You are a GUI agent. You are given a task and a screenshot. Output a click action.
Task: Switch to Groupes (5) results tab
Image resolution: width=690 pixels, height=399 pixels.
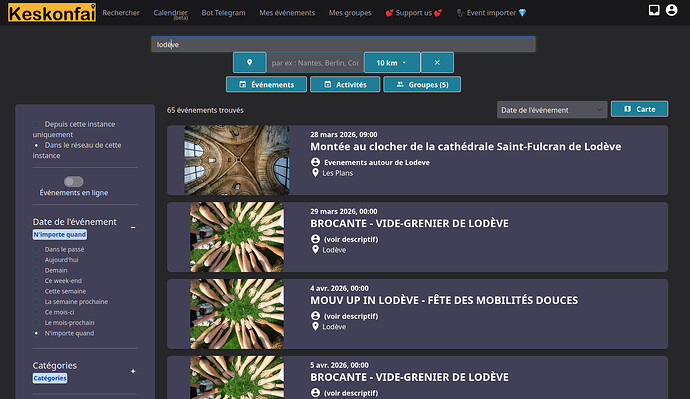pos(422,84)
